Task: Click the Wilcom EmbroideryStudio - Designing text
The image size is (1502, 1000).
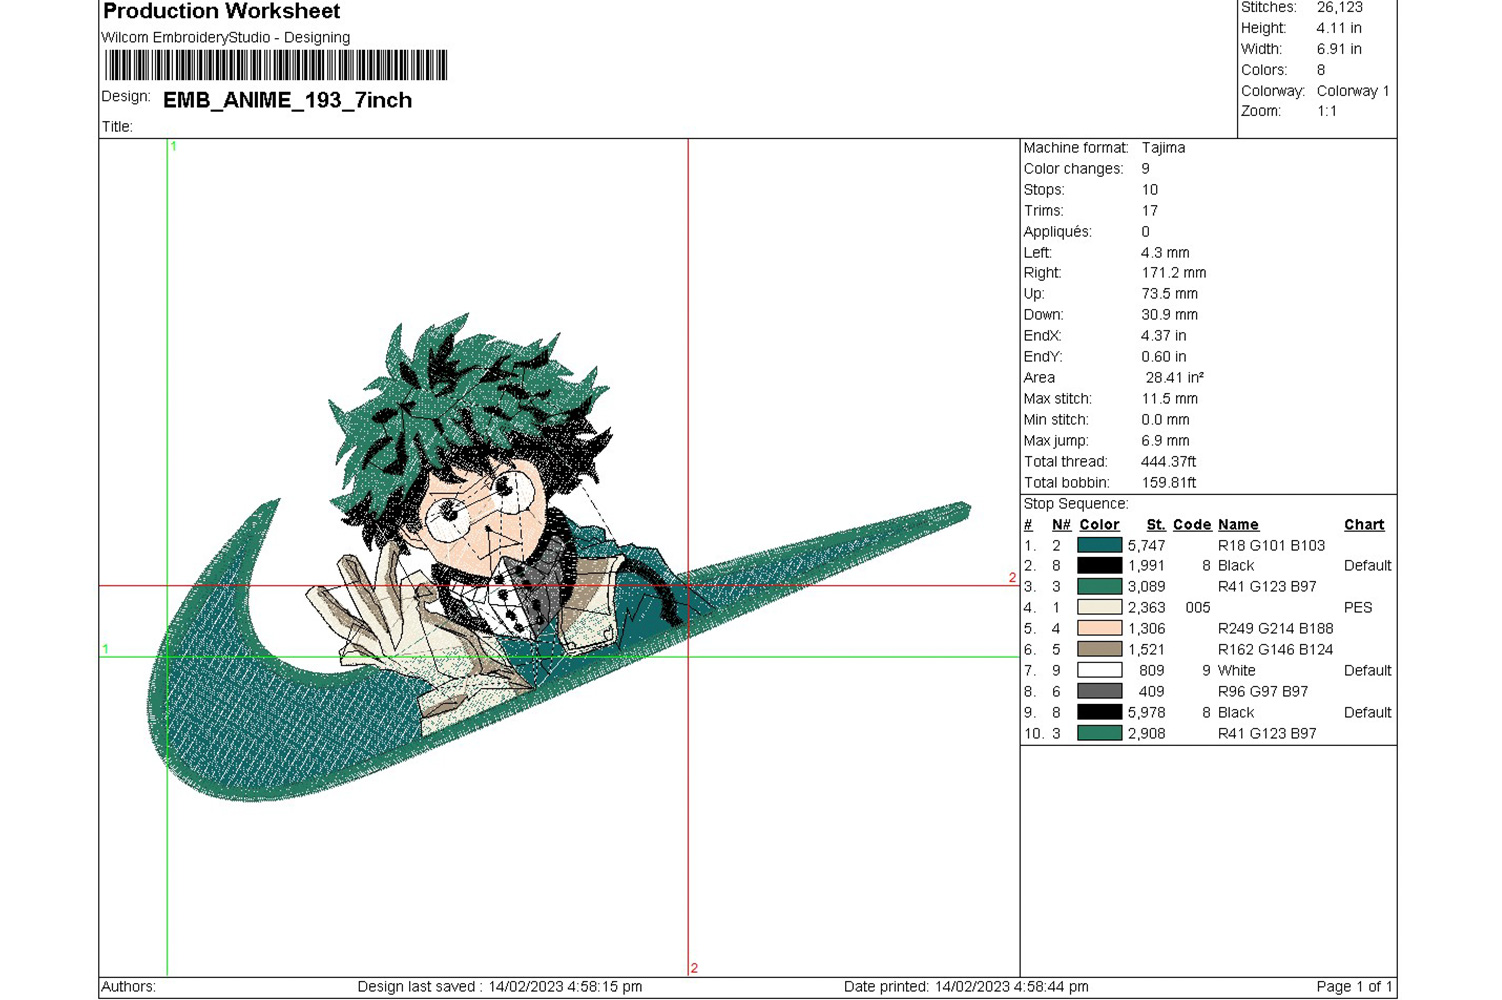Action: (226, 37)
